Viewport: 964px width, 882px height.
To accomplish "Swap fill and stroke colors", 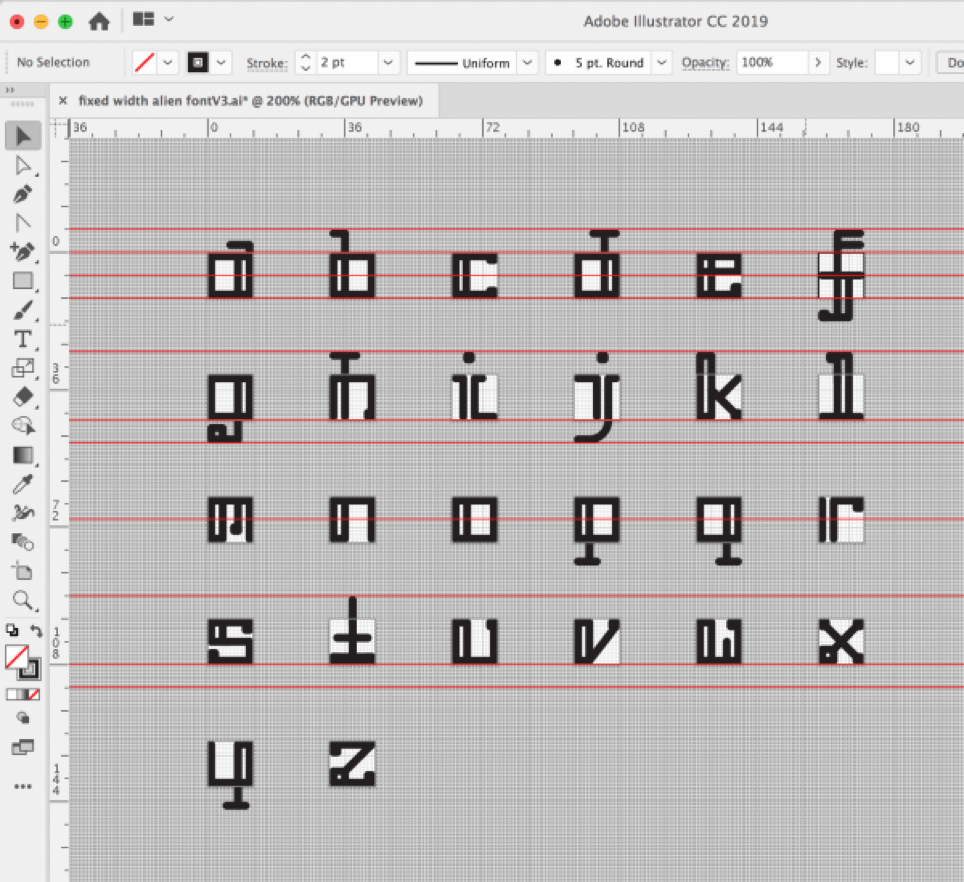I will [37, 631].
